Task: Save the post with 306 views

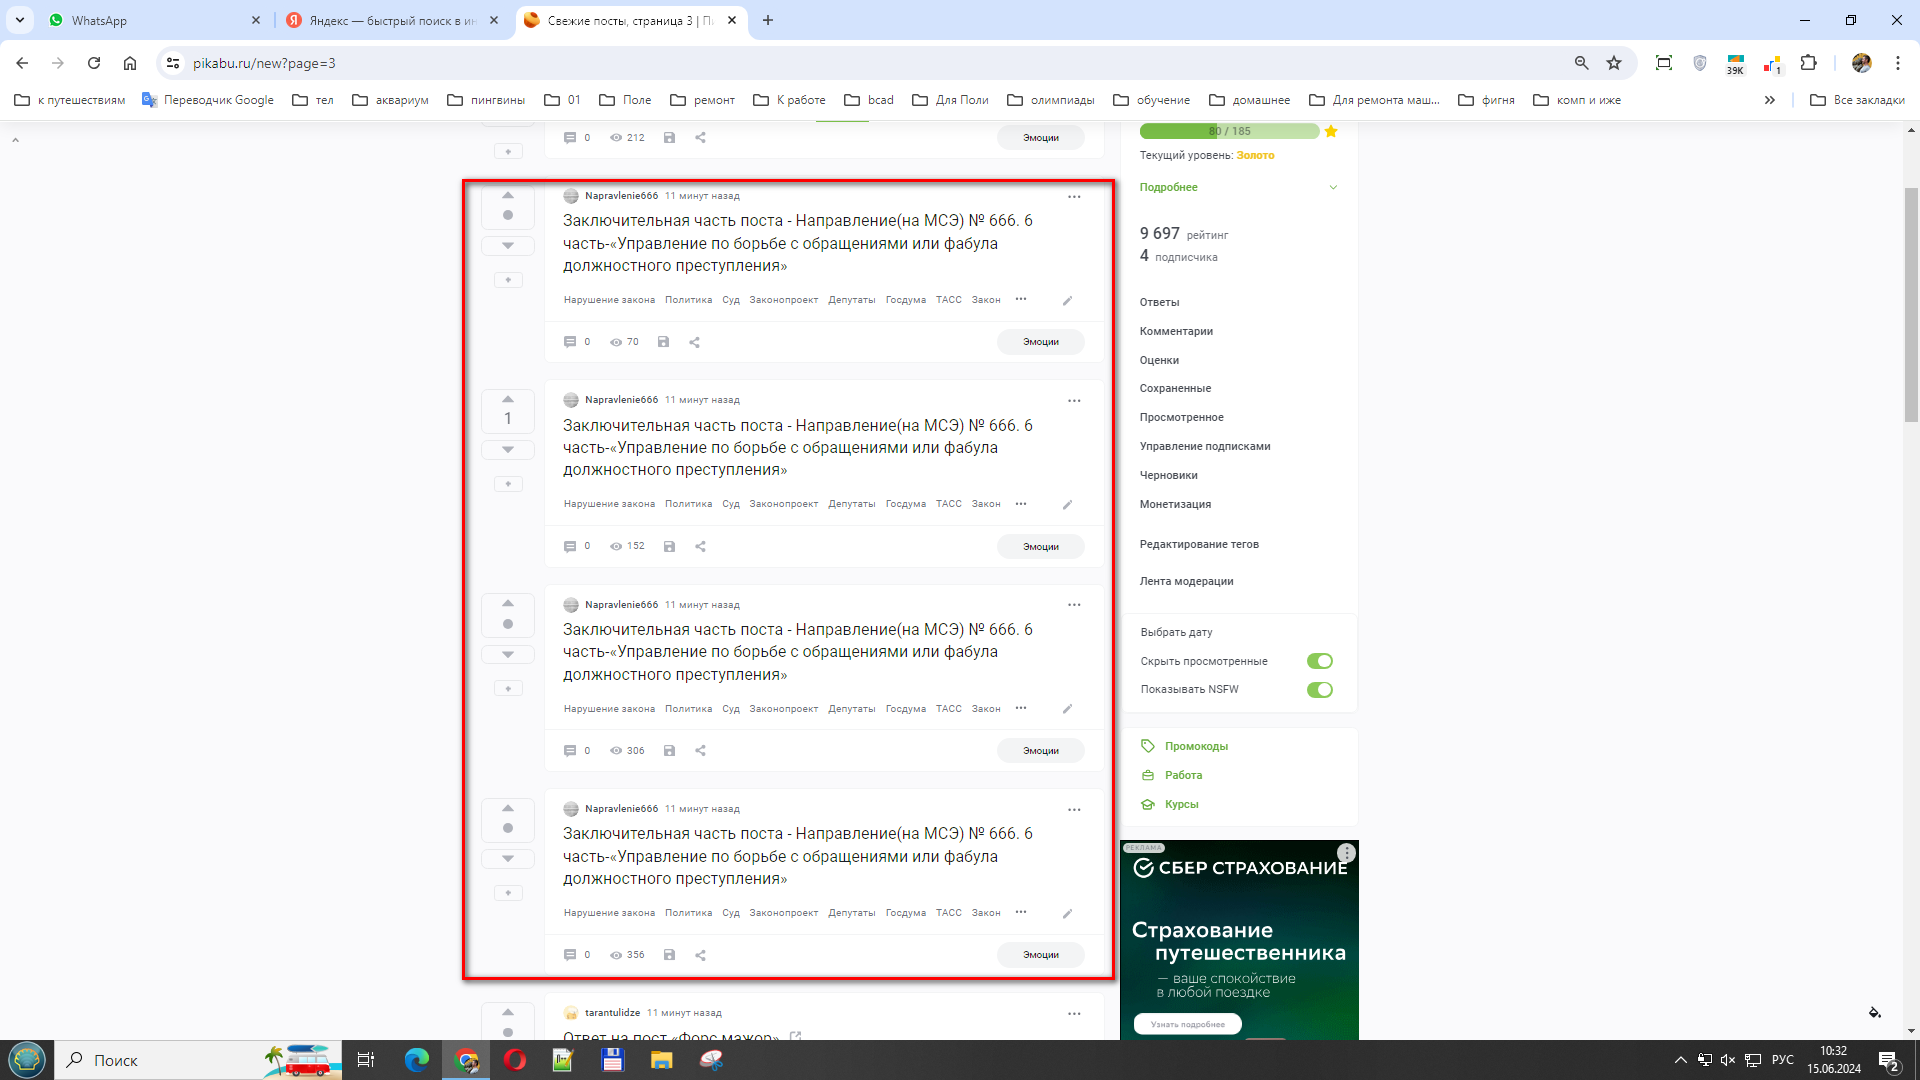Action: click(x=669, y=751)
